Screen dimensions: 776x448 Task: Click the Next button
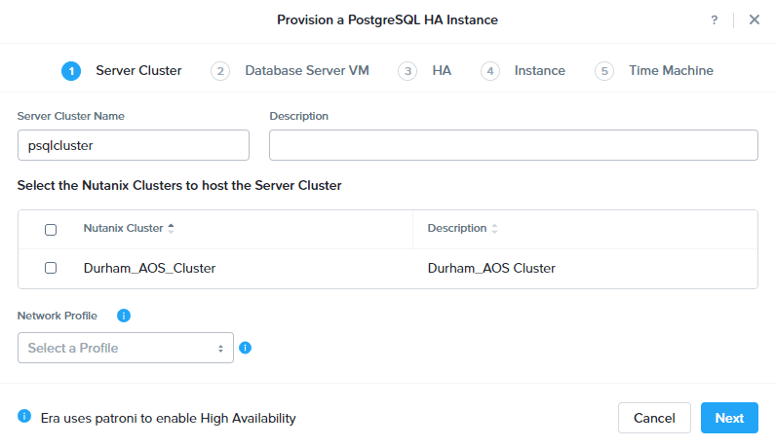[x=729, y=418]
